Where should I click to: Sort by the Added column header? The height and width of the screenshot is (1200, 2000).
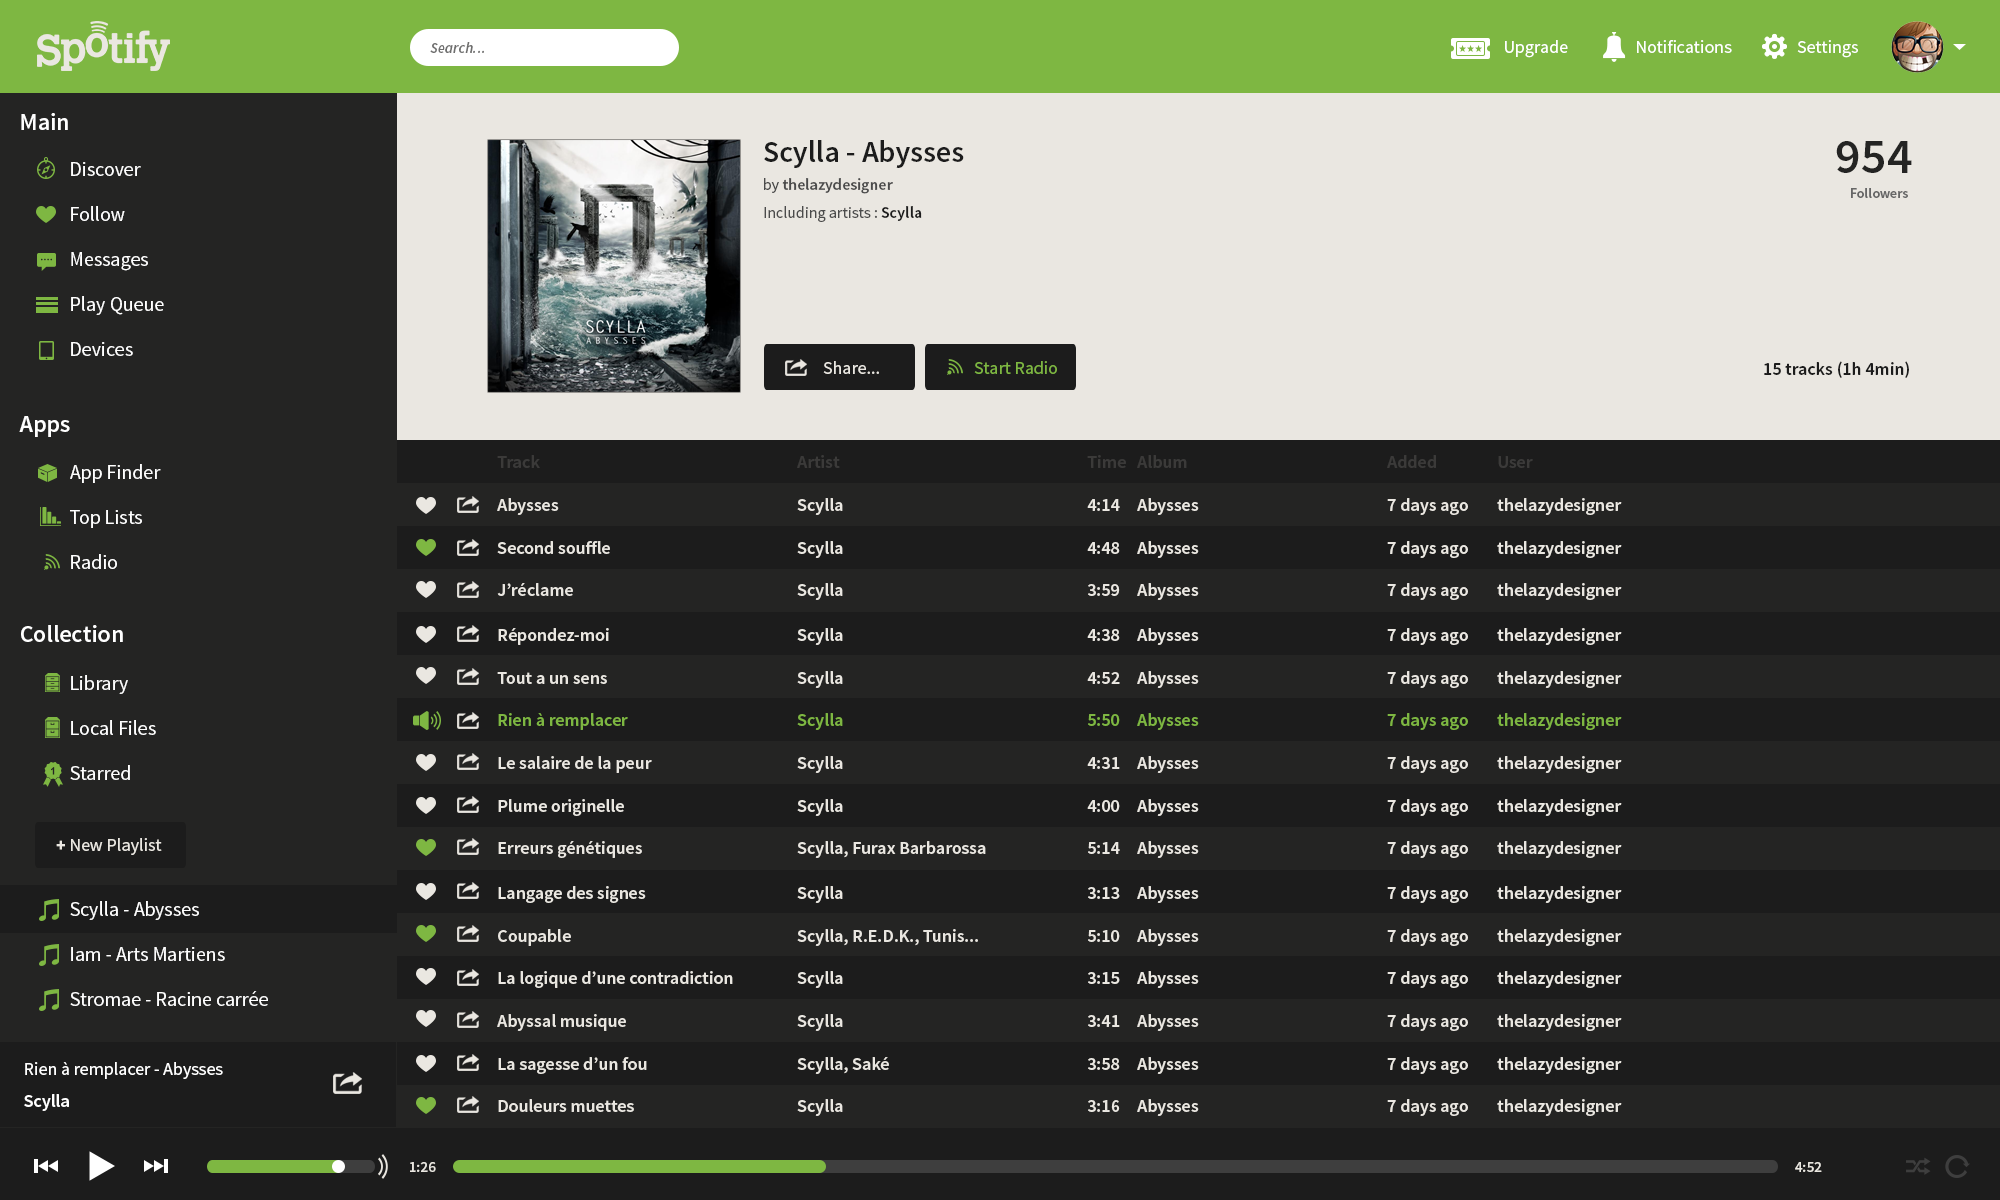[1411, 462]
